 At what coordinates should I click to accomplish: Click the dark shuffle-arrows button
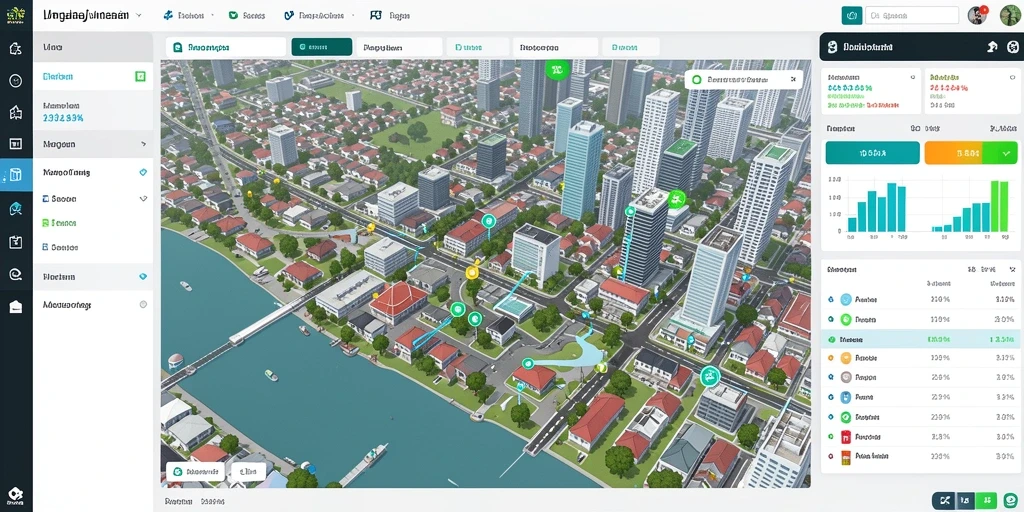pyautogui.click(x=943, y=500)
